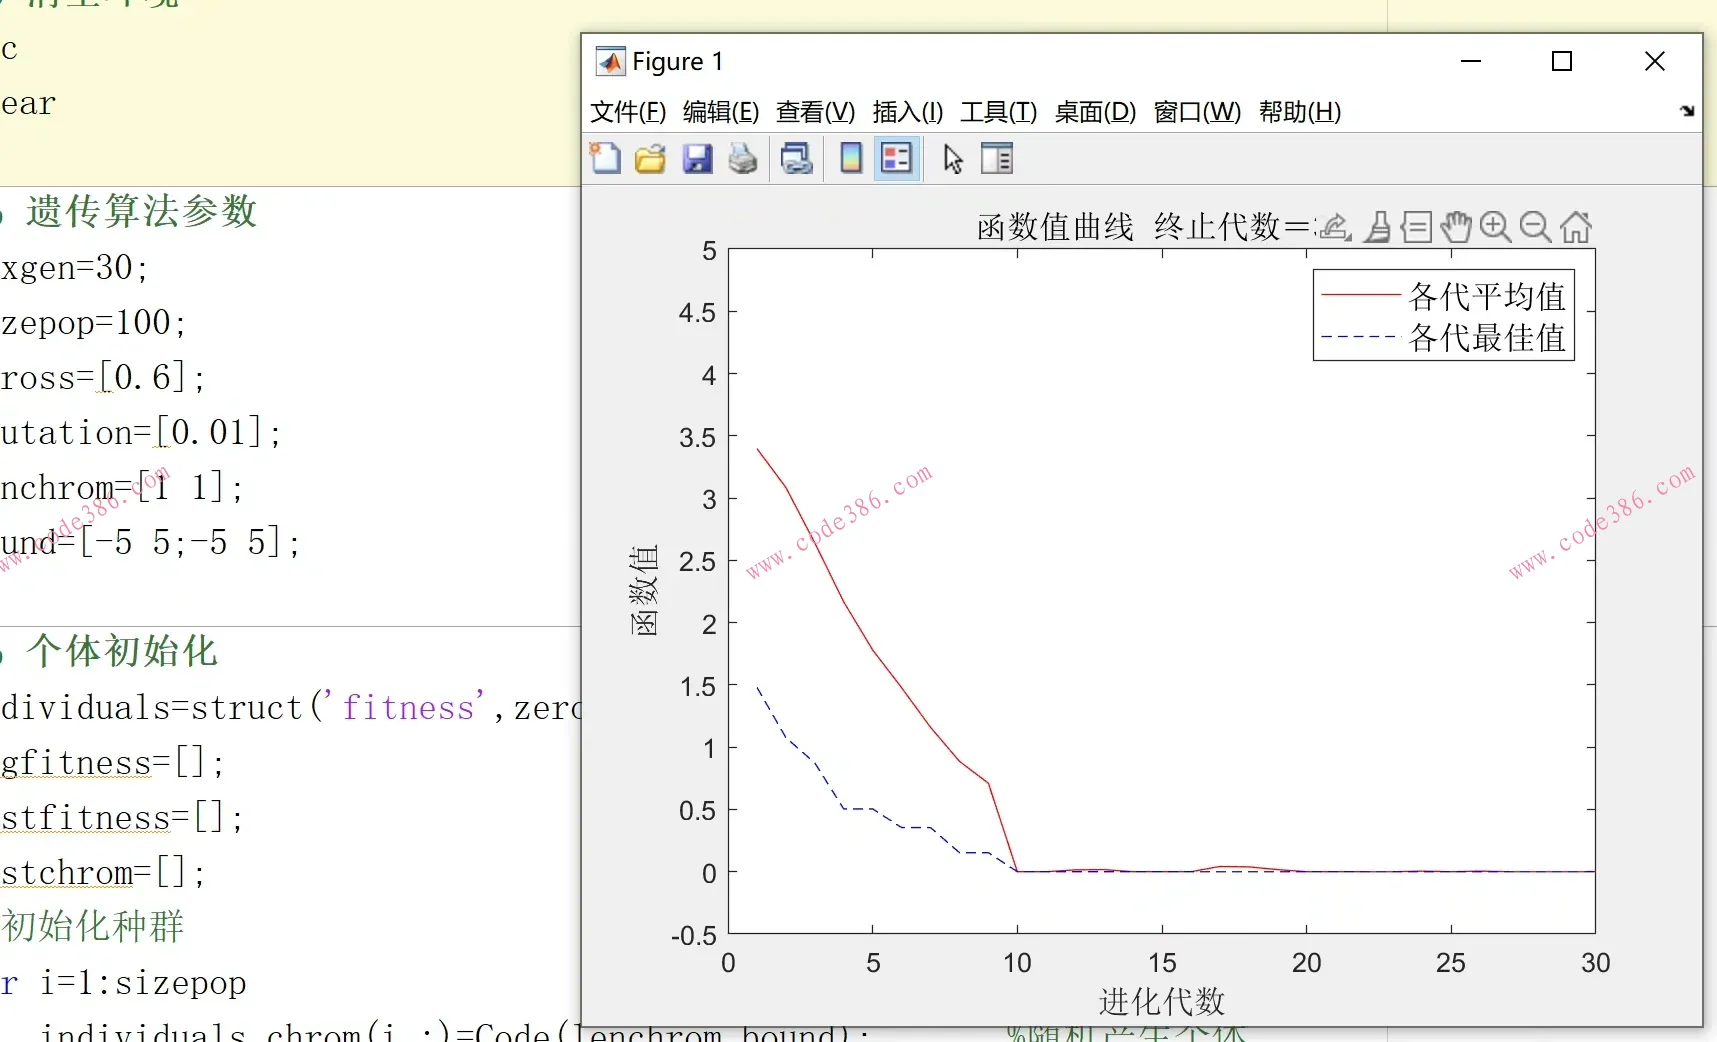Close the Figure 1 window

1655,61
